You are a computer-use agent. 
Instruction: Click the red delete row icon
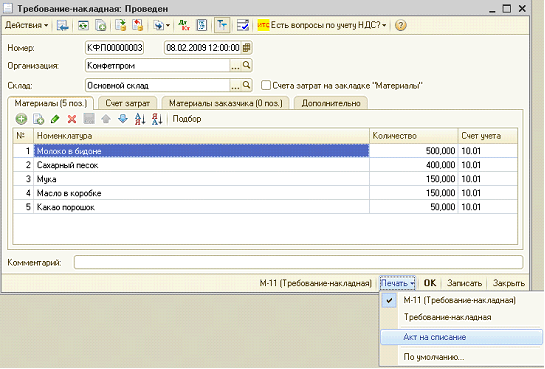coord(72,119)
